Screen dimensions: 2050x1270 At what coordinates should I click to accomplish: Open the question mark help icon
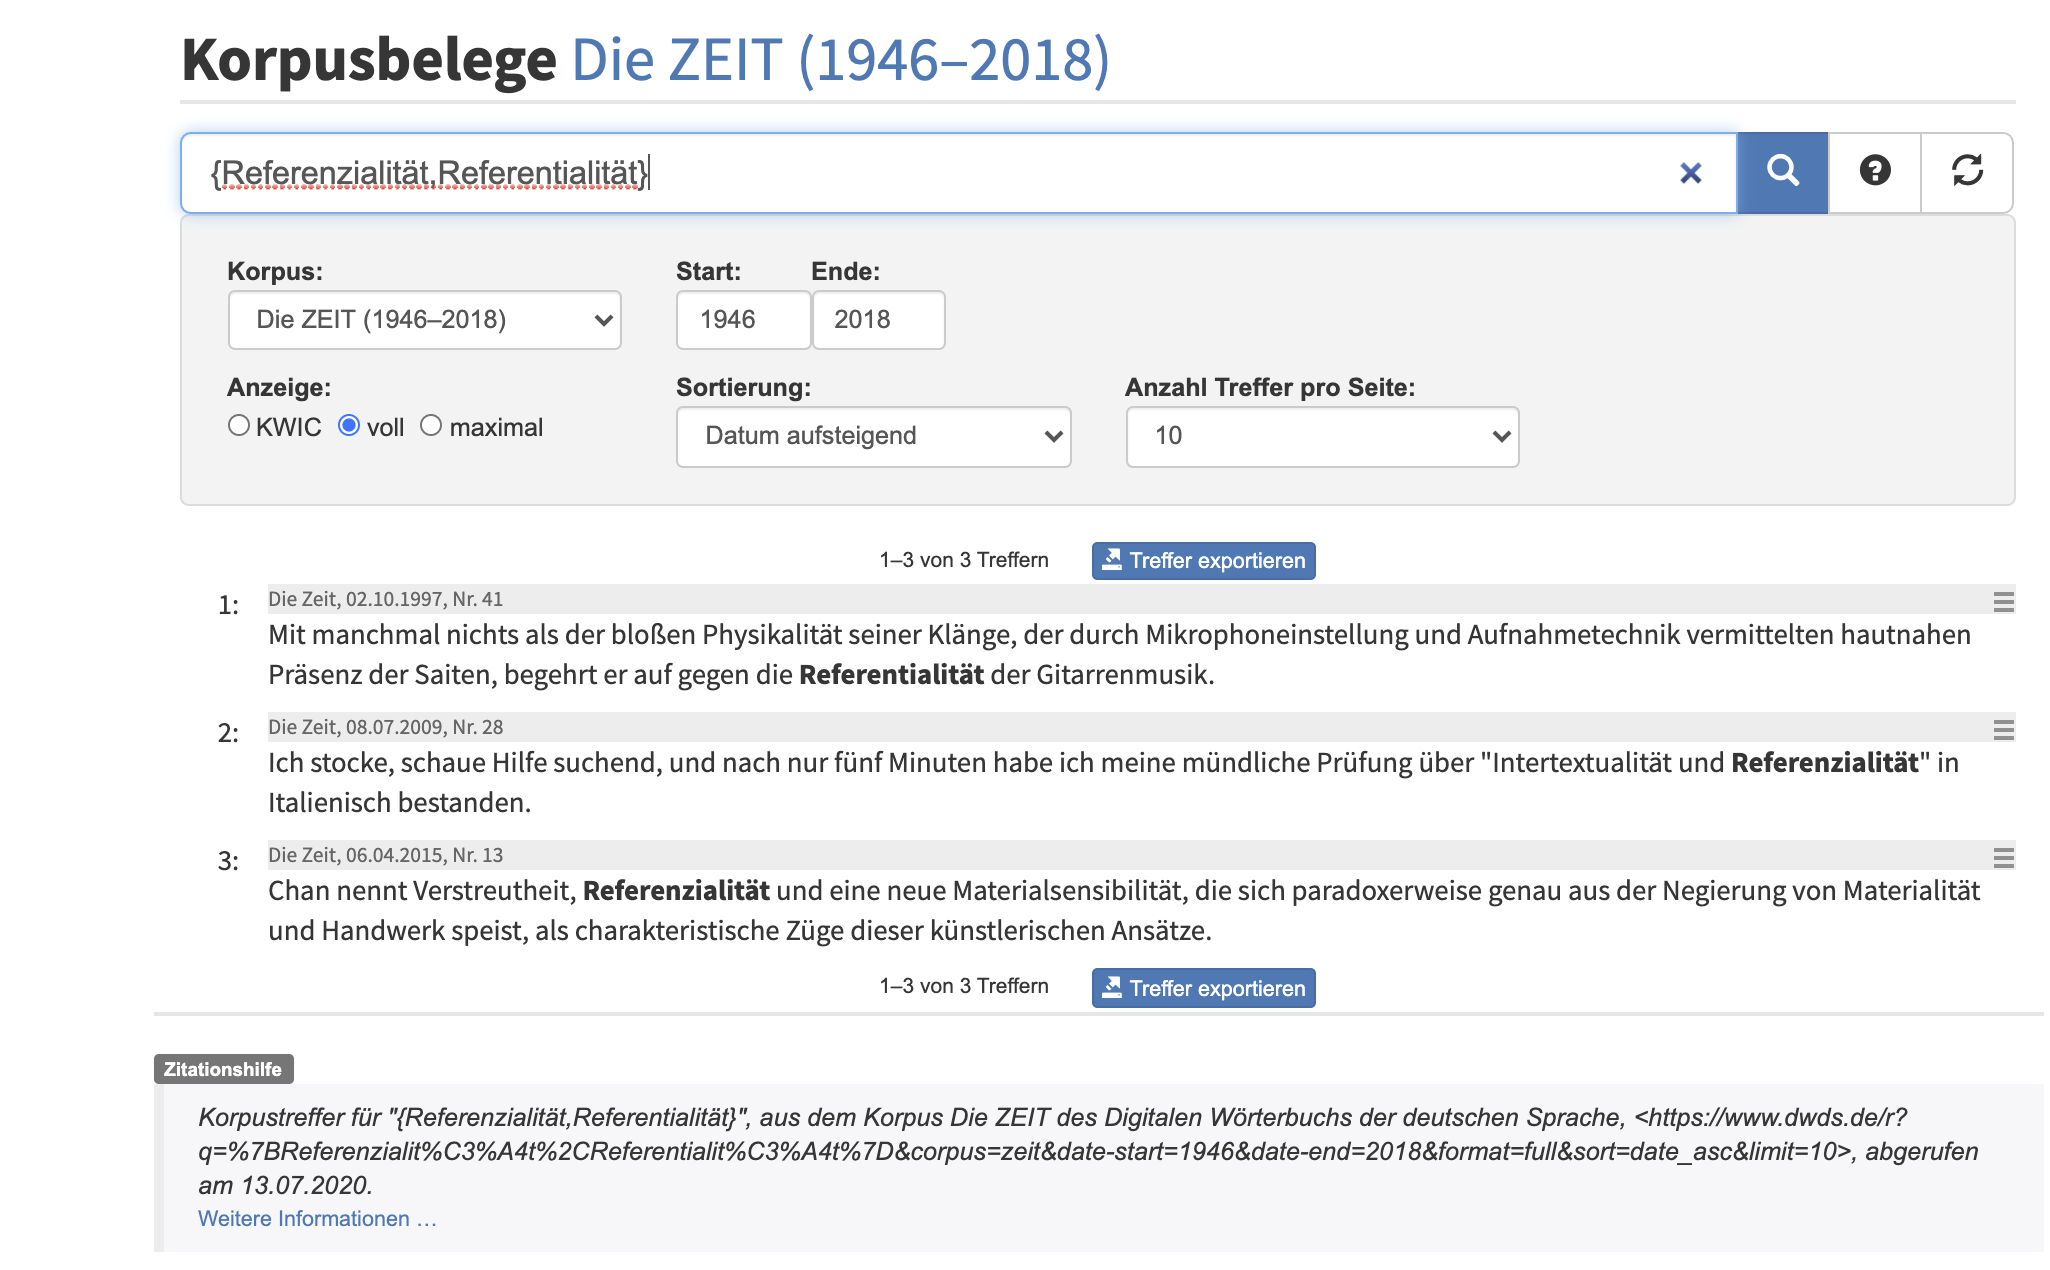click(x=1874, y=172)
